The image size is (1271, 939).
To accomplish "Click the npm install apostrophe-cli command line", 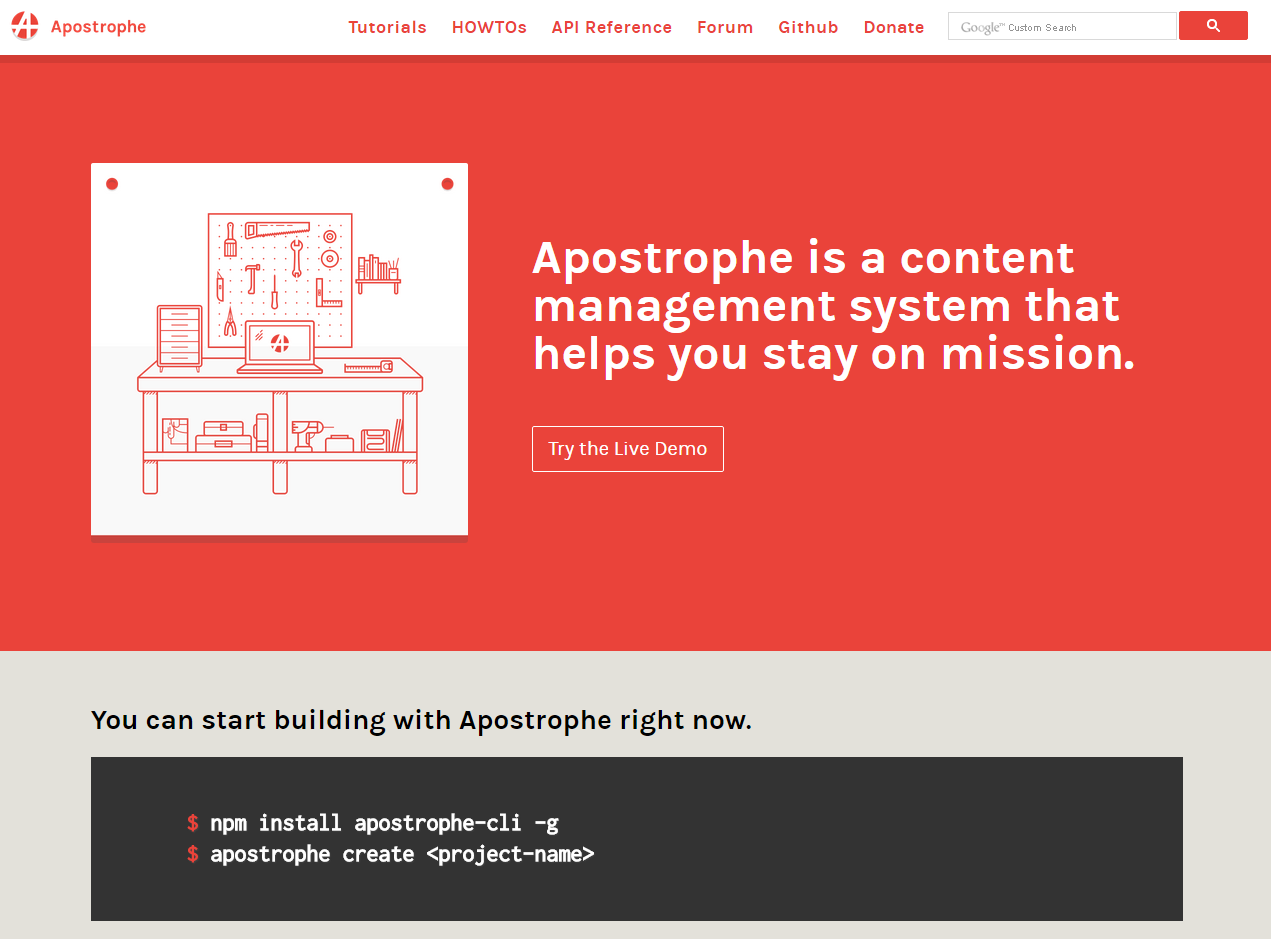I will tap(384, 823).
